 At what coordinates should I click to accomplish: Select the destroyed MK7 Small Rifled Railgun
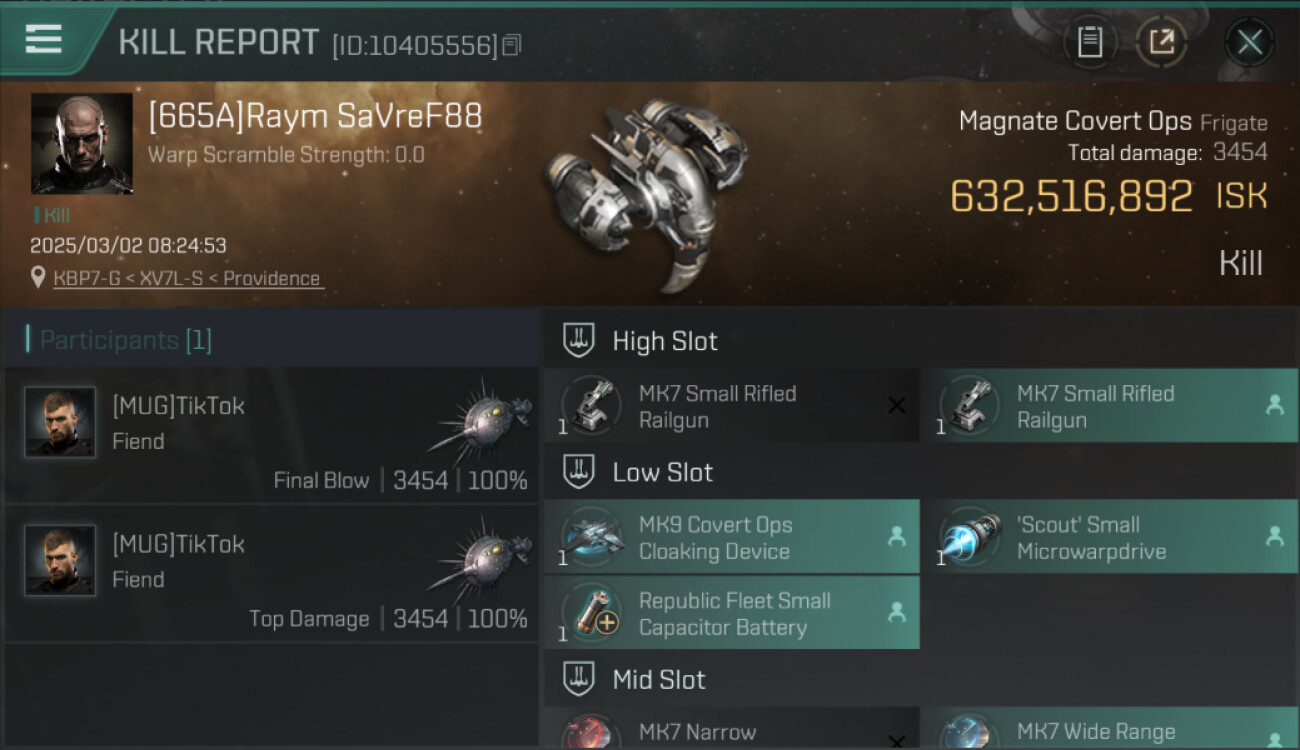(731, 405)
